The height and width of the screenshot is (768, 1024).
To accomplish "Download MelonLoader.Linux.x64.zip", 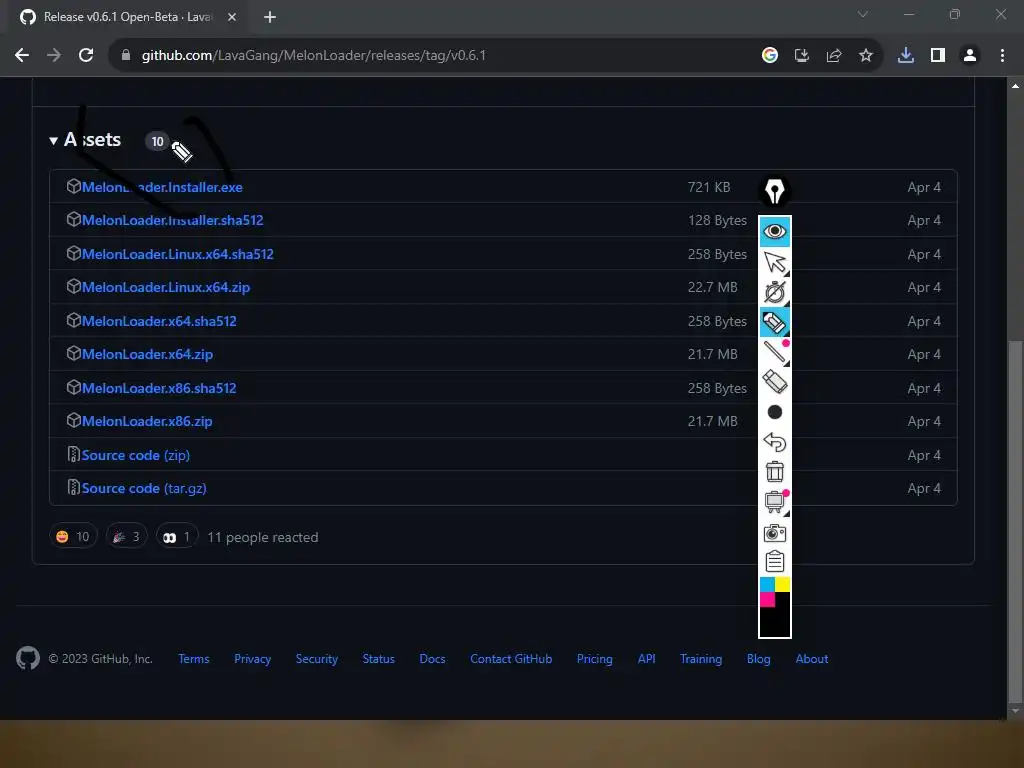I will point(166,287).
